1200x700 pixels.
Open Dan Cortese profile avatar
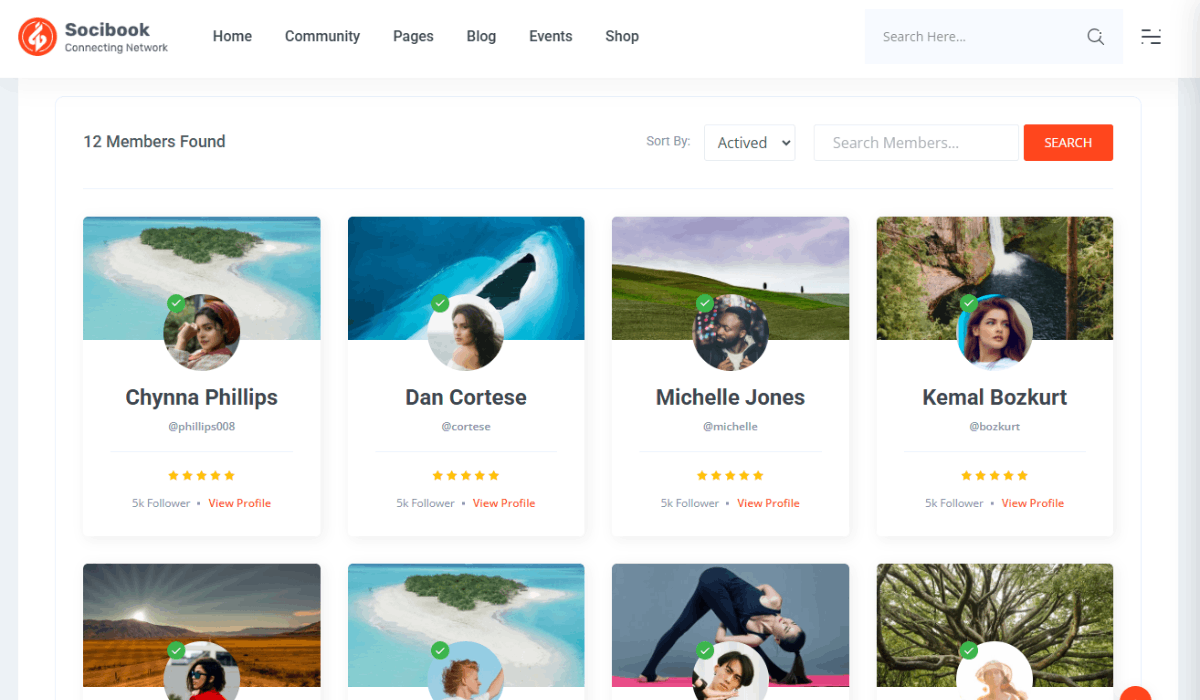click(466, 332)
